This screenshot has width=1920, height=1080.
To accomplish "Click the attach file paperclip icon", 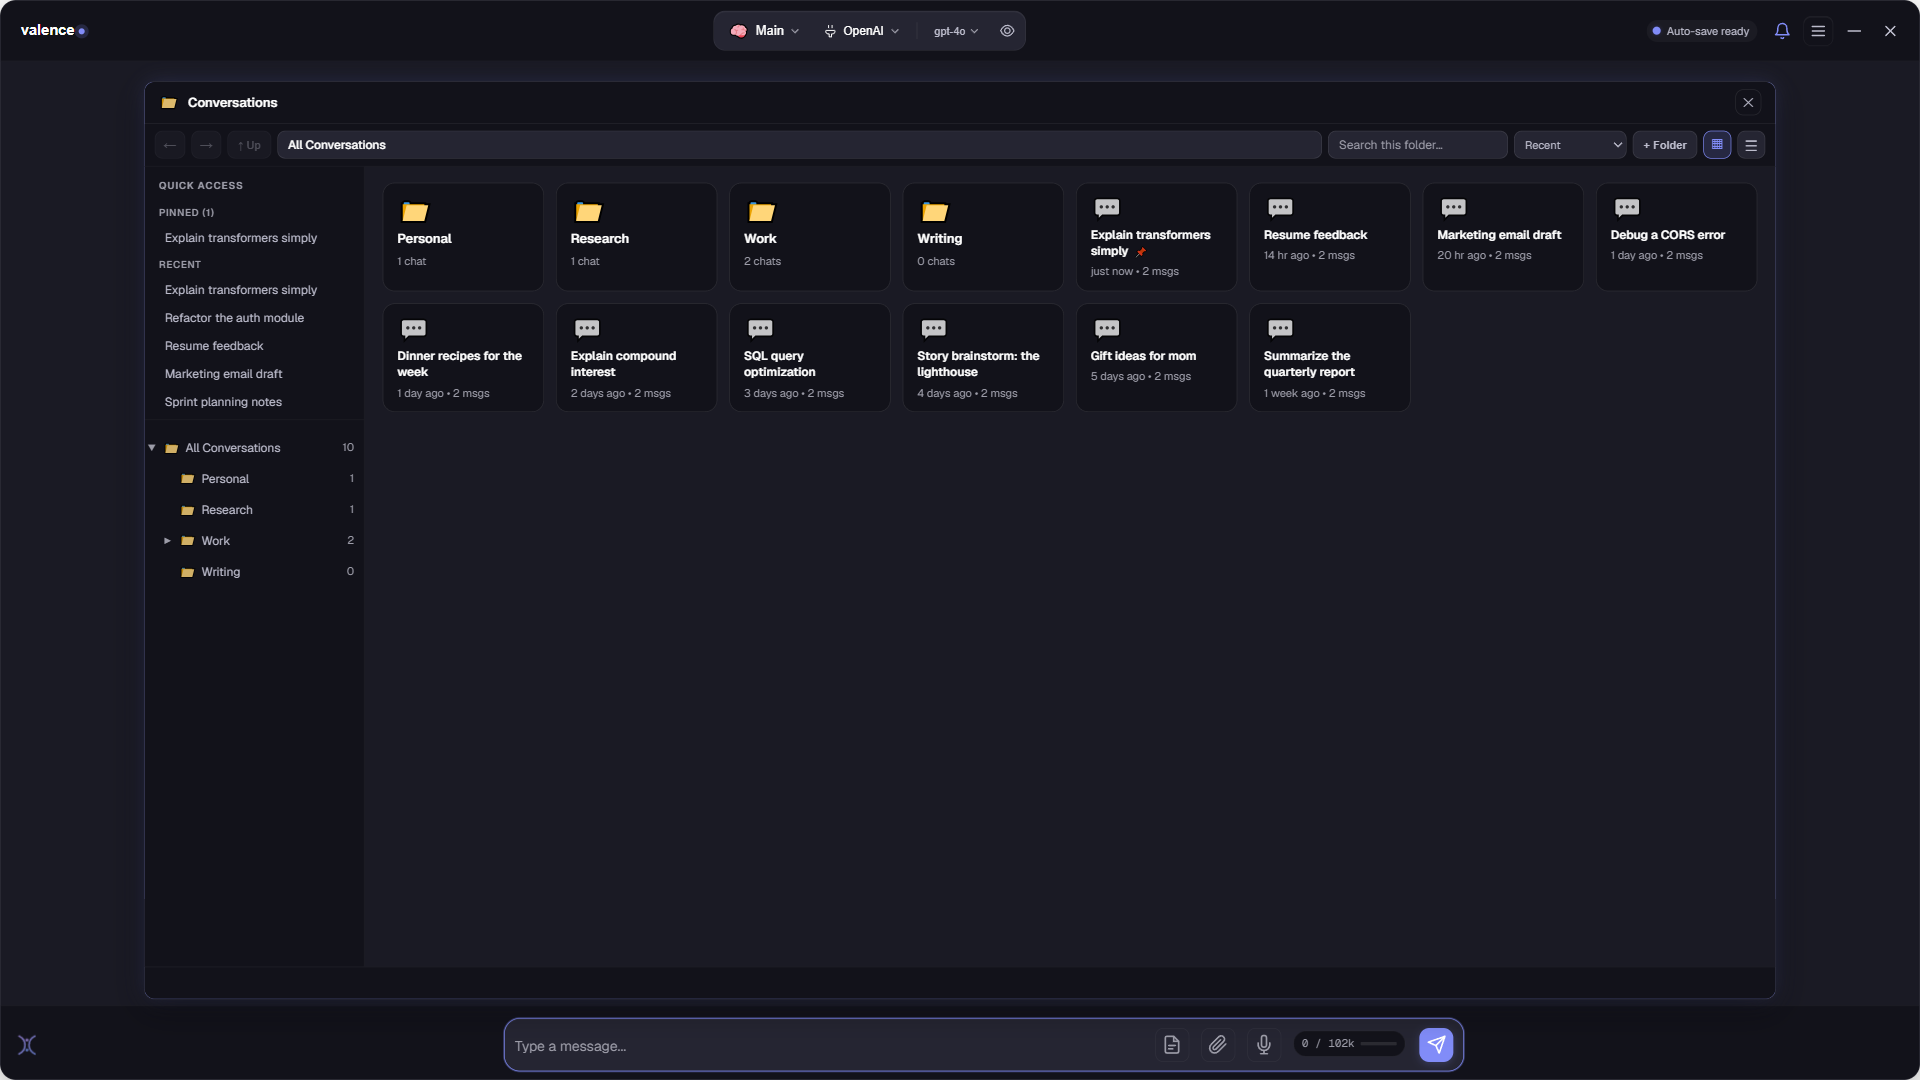I will 1217,1045.
